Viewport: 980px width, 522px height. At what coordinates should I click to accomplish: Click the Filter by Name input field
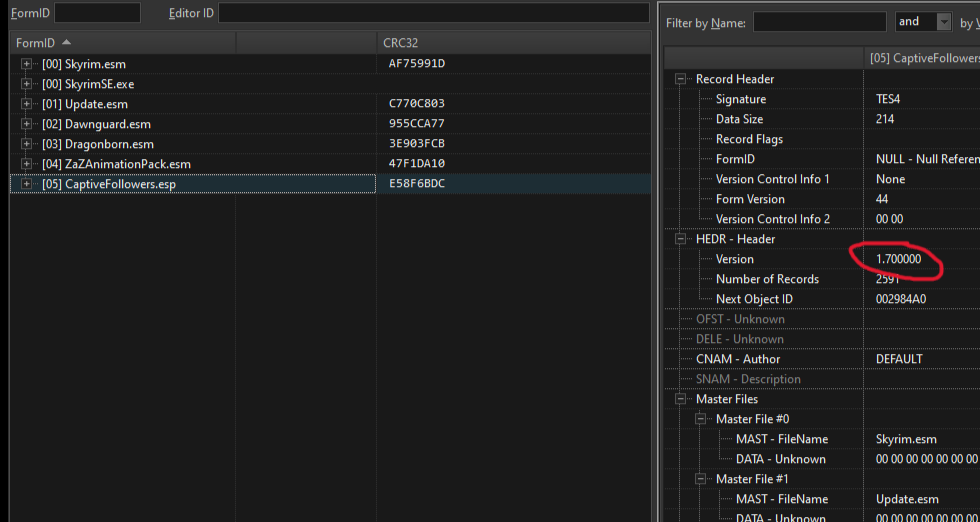819,22
